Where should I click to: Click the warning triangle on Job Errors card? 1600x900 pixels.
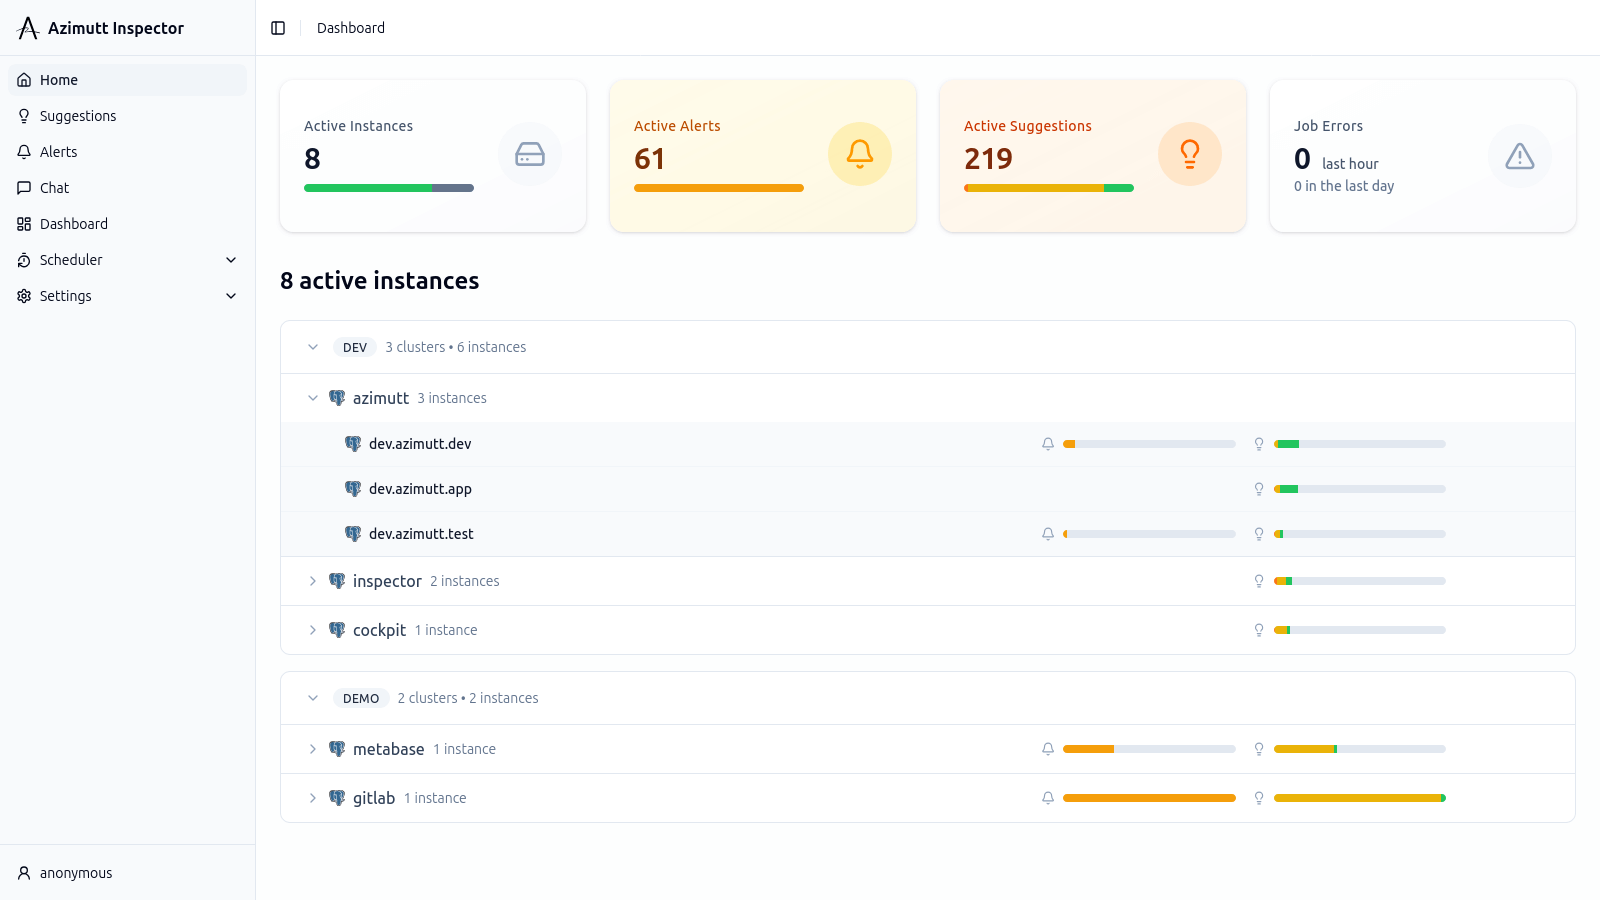click(x=1519, y=154)
